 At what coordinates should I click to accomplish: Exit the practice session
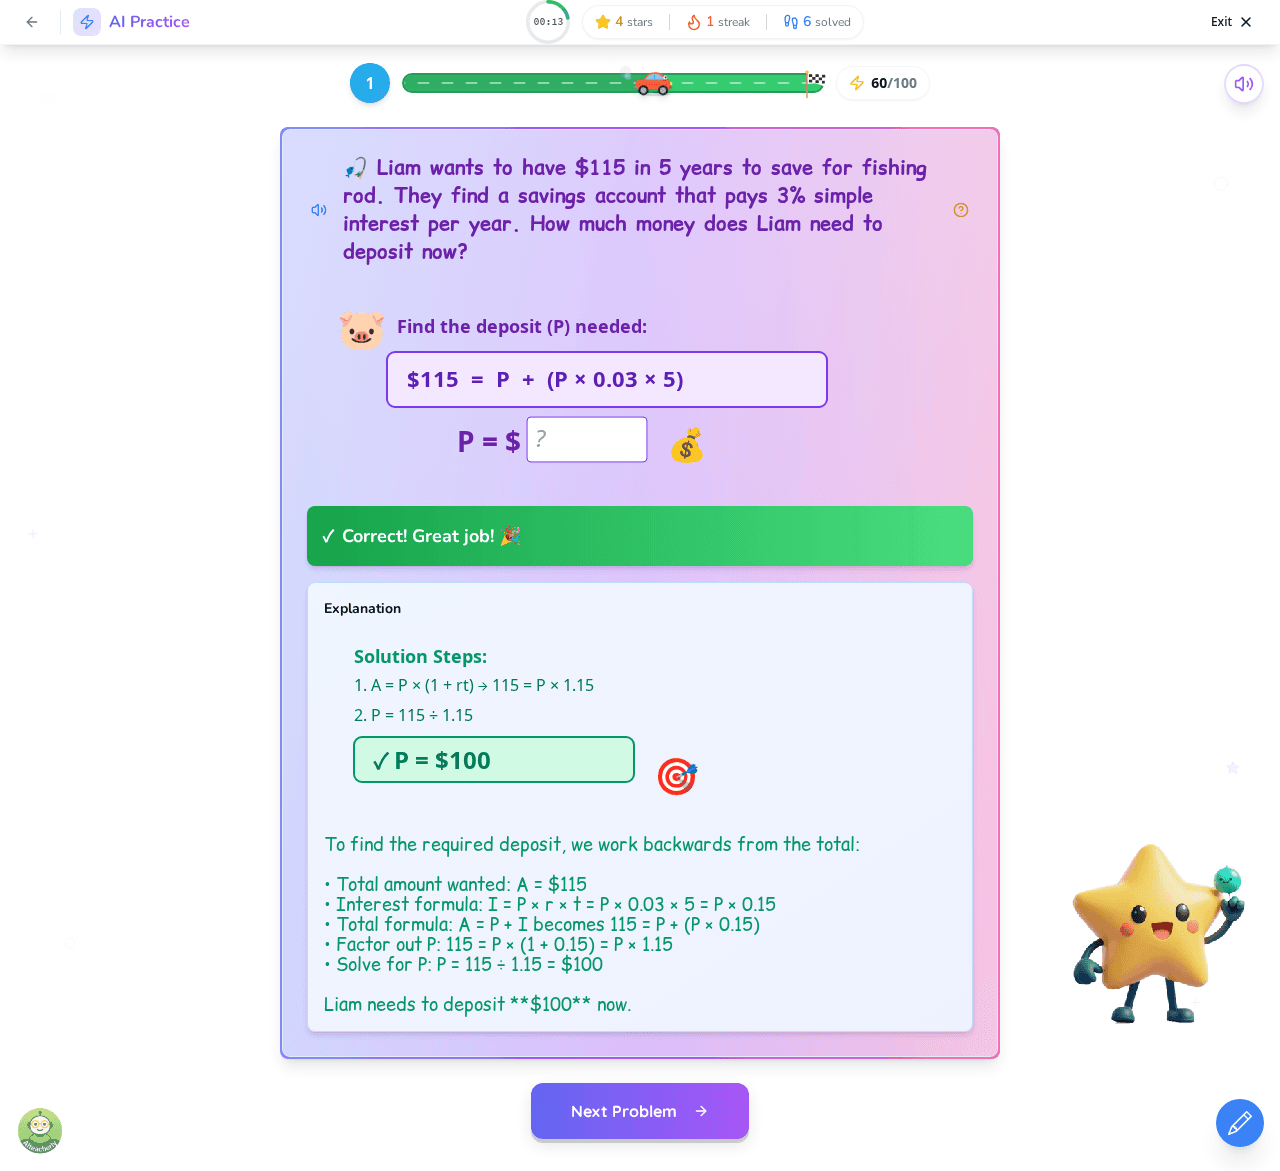(x=1231, y=22)
